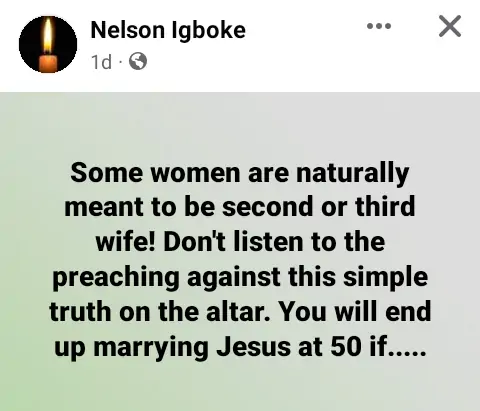
Task: Click the line "meant to be second or third"
Action: pyautogui.click(x=240, y=207)
